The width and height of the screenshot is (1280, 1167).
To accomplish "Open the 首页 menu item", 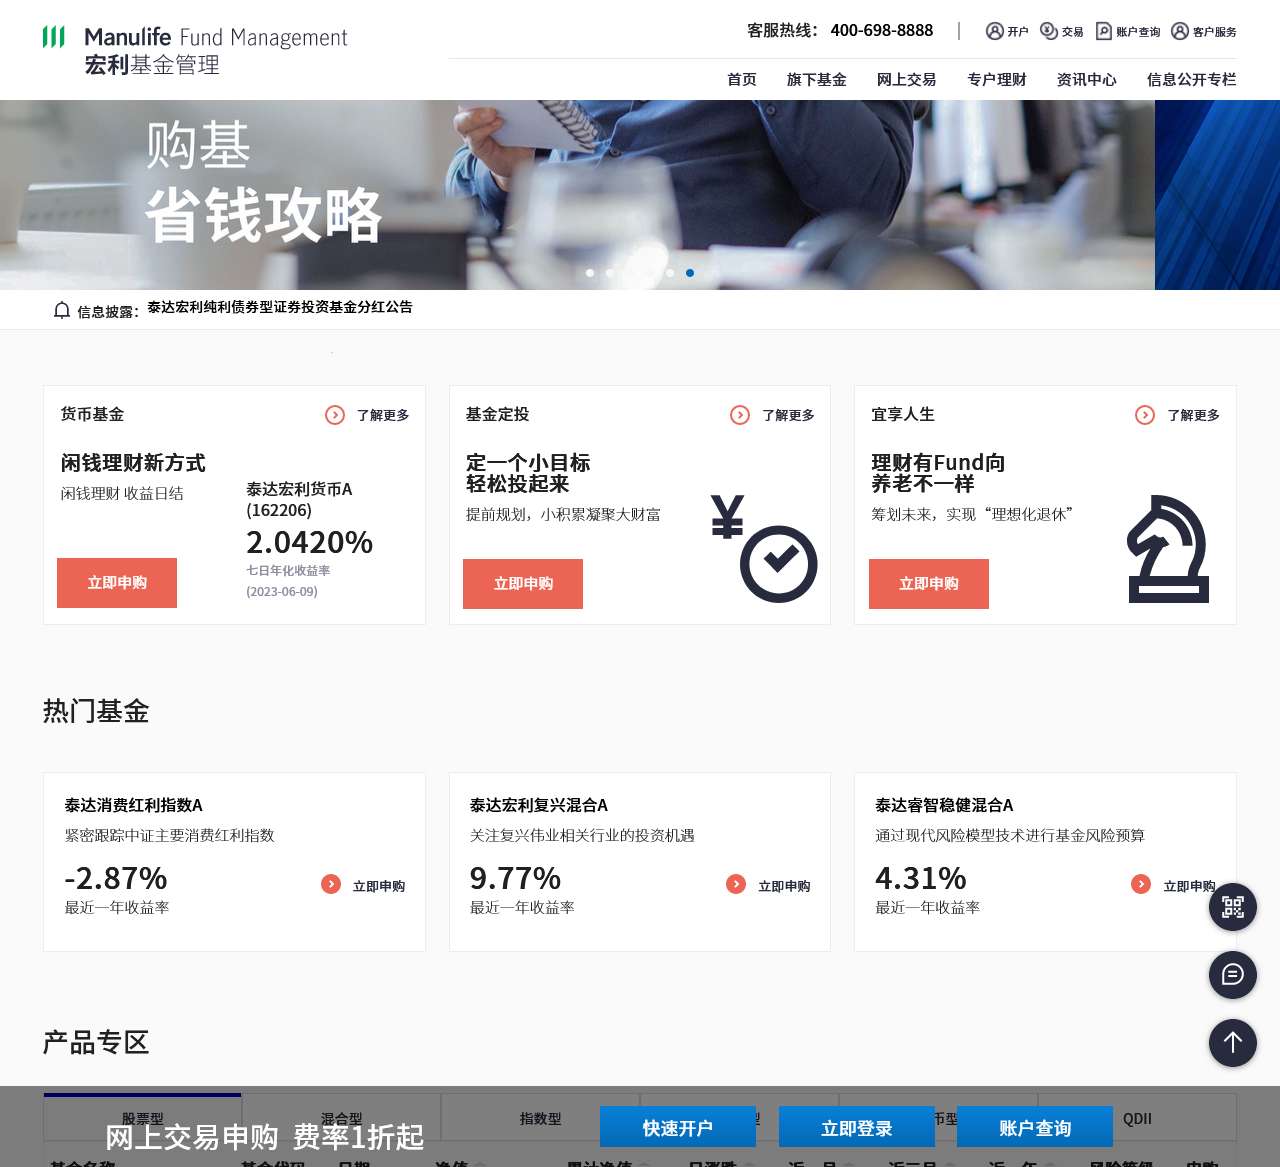I will 742,80.
